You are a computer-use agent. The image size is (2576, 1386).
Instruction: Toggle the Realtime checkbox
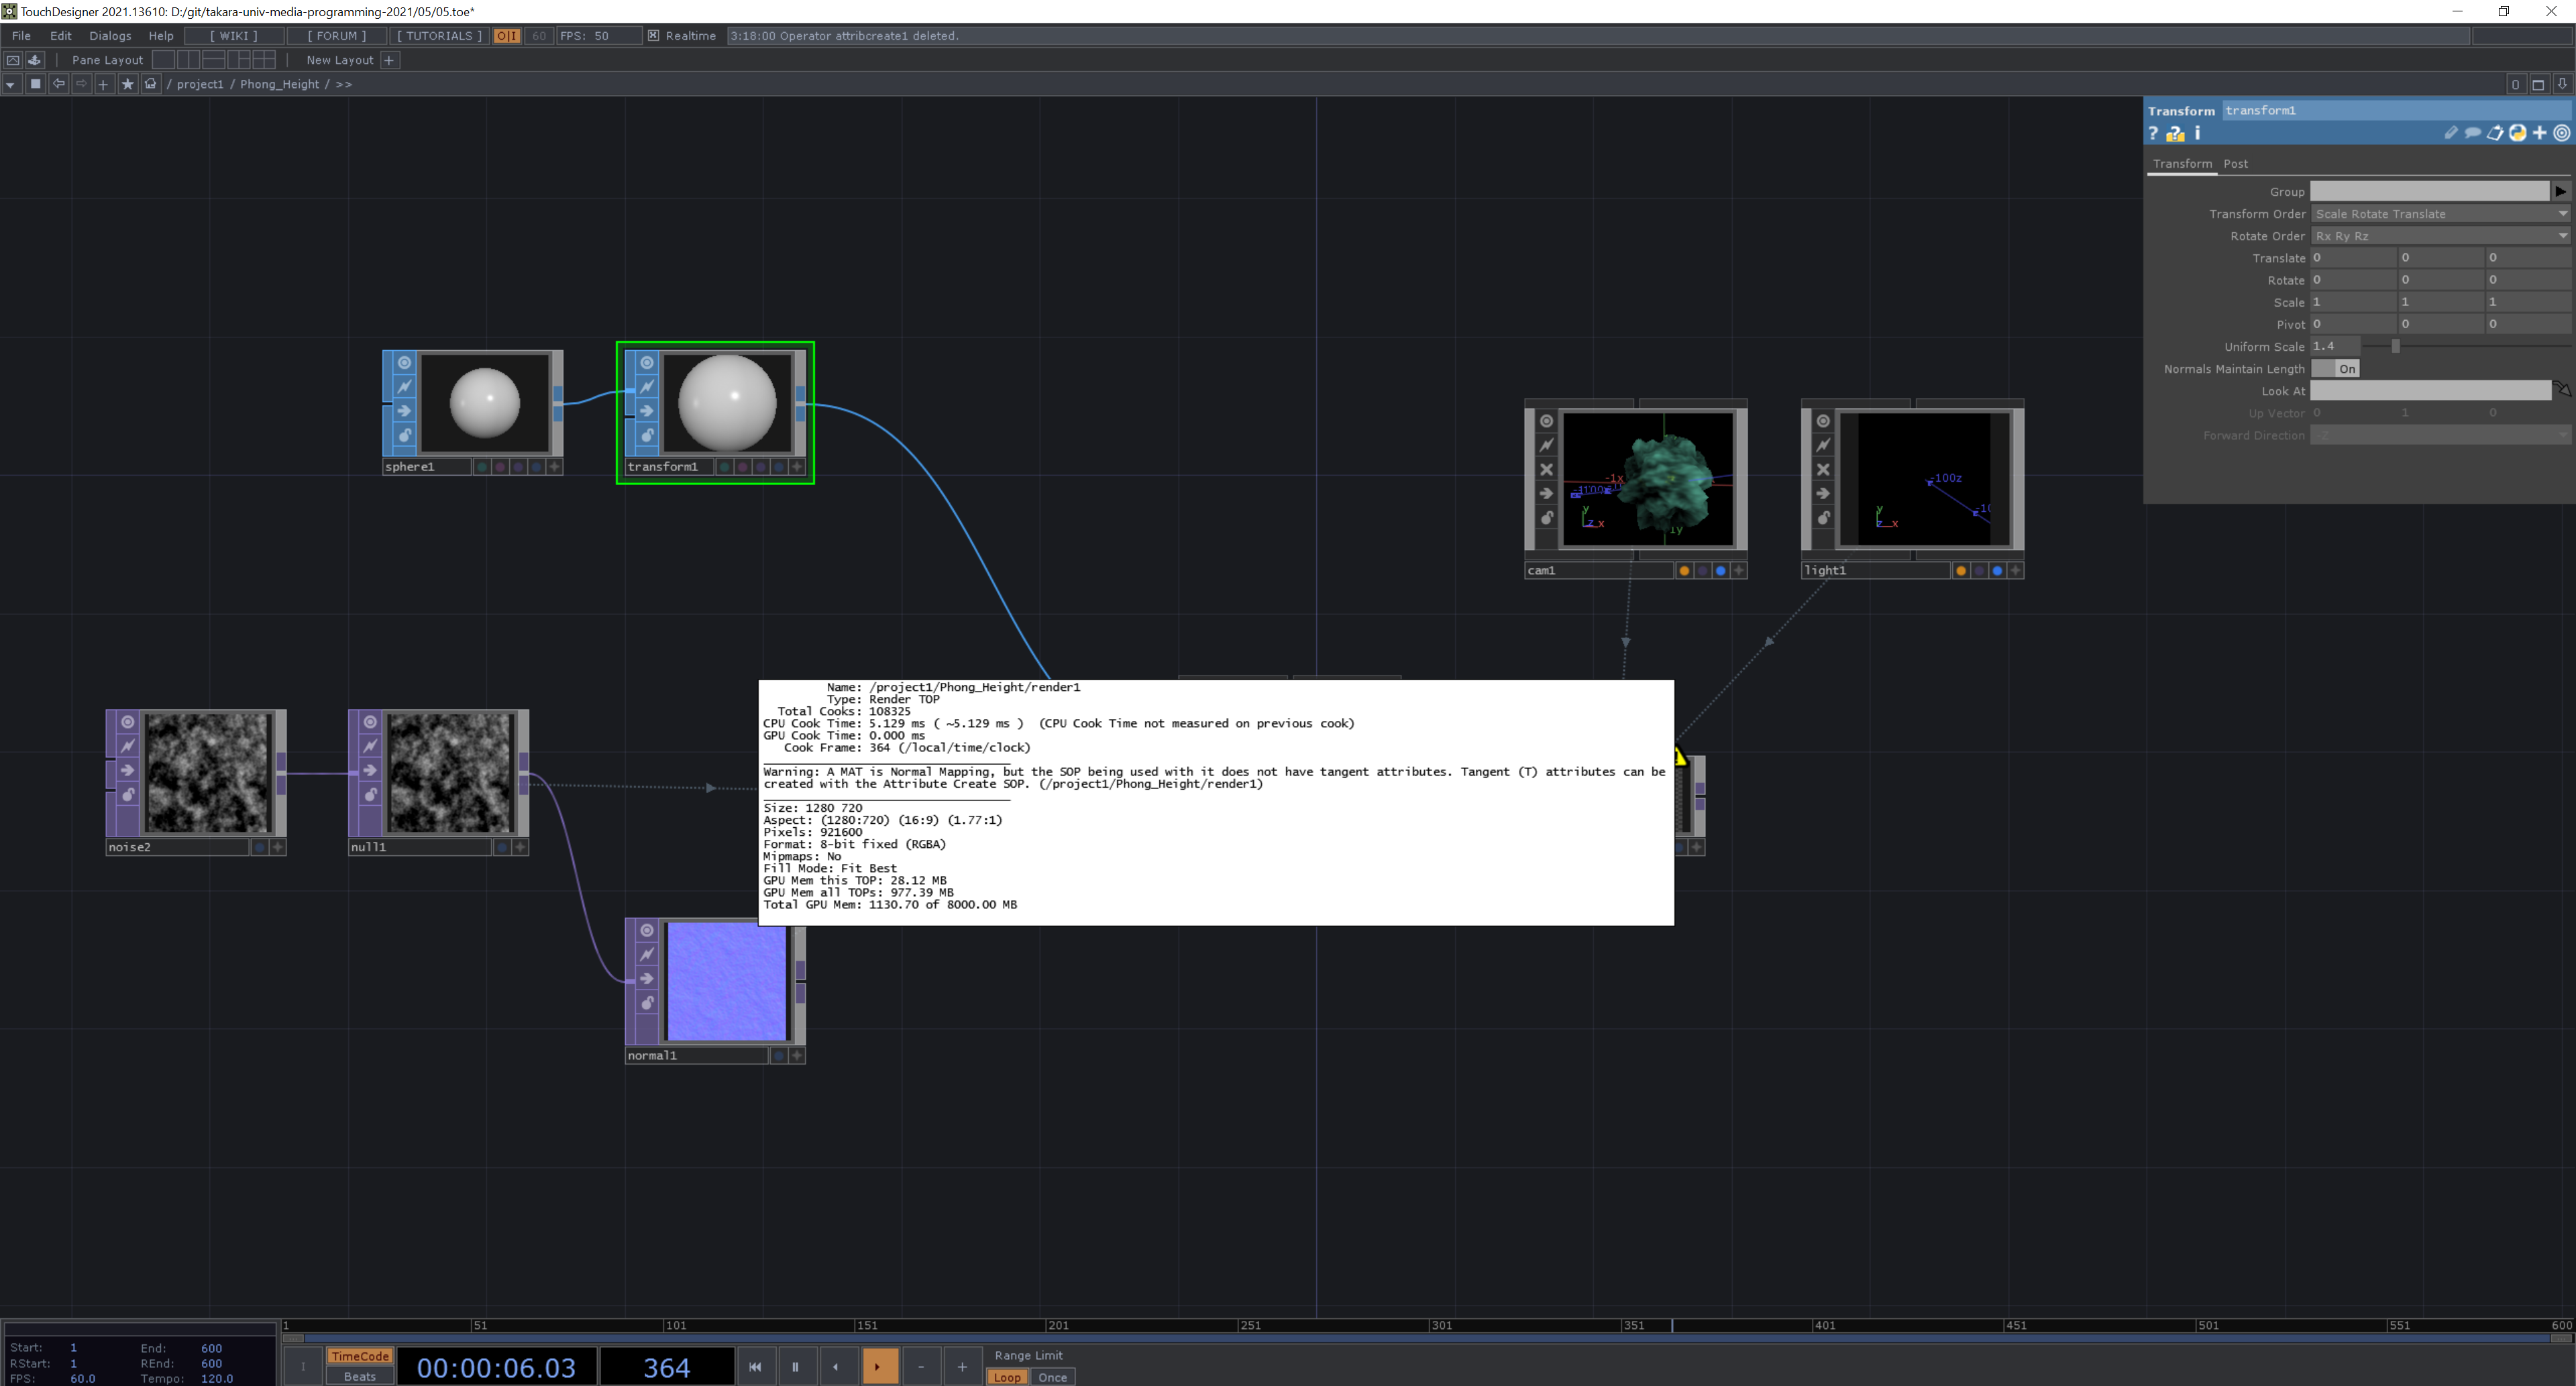click(x=653, y=36)
